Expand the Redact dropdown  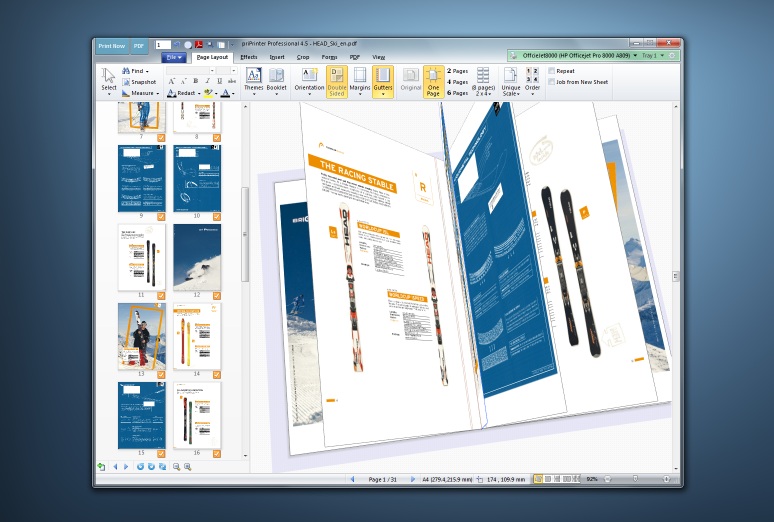(x=198, y=93)
